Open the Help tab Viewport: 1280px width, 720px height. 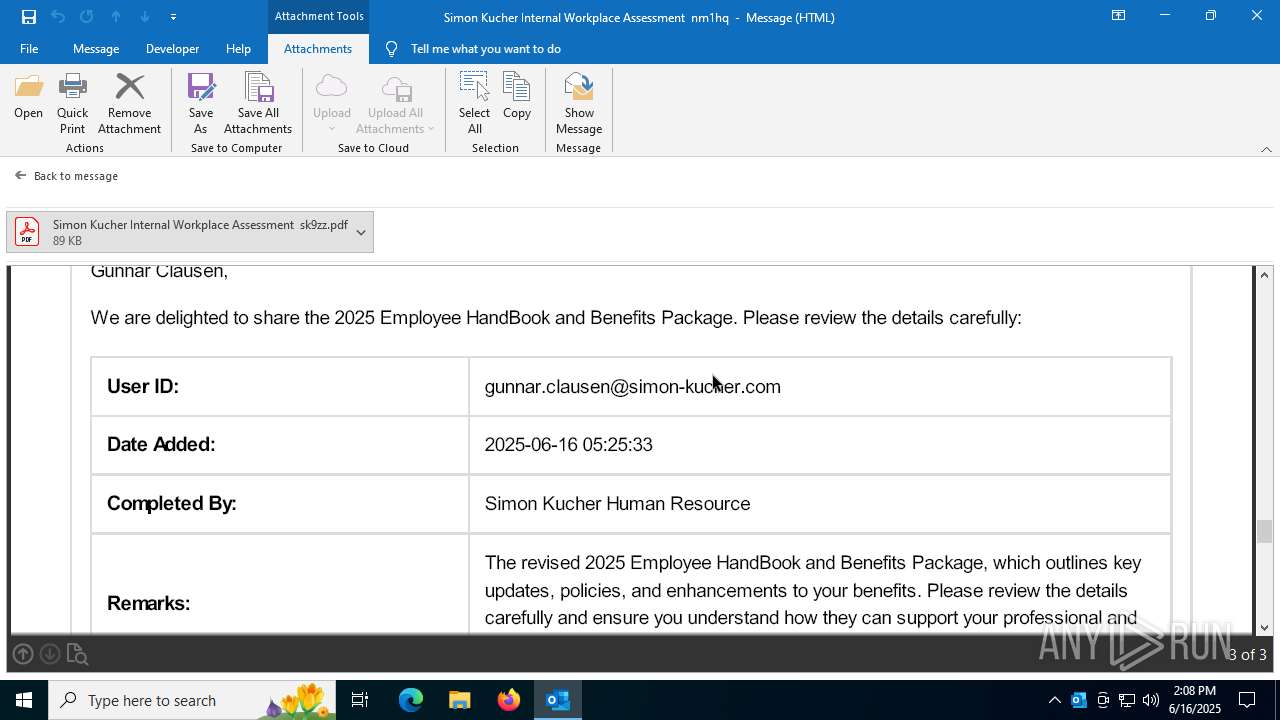coord(238,49)
